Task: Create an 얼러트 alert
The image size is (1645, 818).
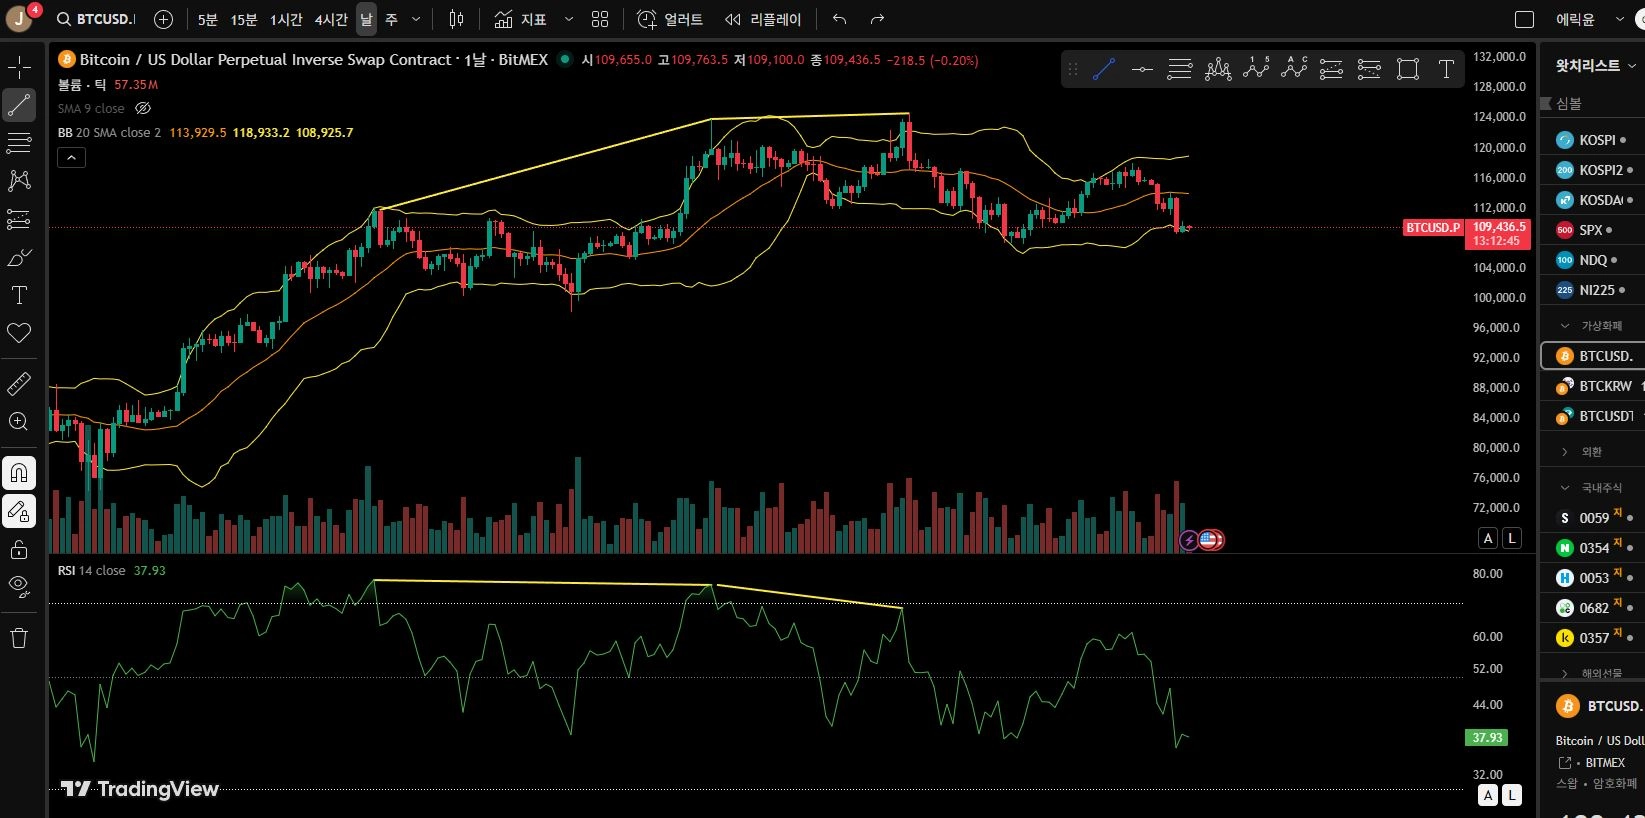Action: click(x=670, y=19)
